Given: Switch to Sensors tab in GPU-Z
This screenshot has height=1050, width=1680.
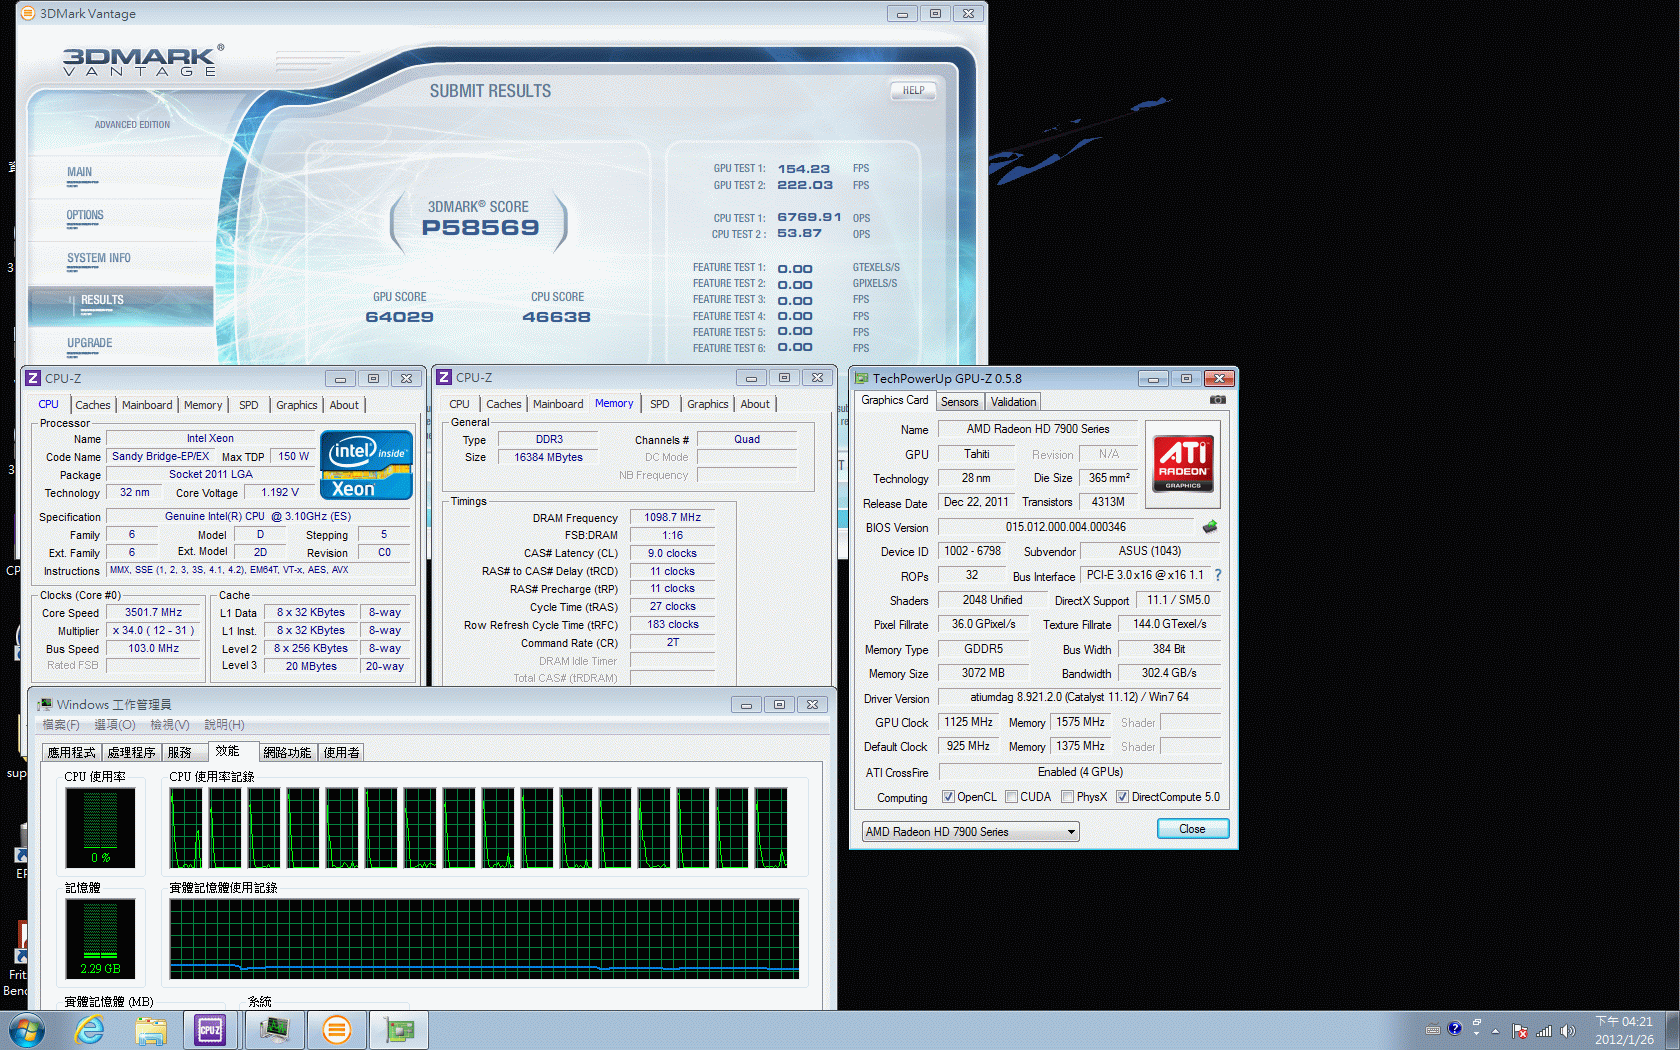Looking at the screenshot, I should pos(960,402).
